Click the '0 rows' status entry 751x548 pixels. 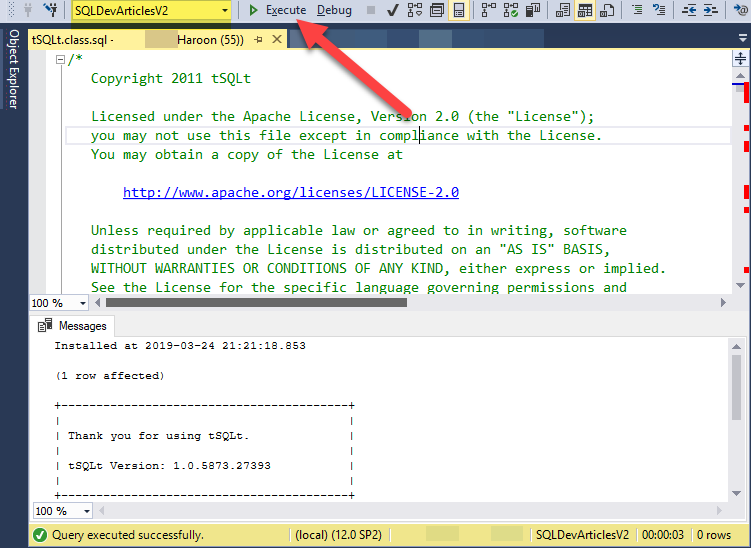[x=714, y=535]
